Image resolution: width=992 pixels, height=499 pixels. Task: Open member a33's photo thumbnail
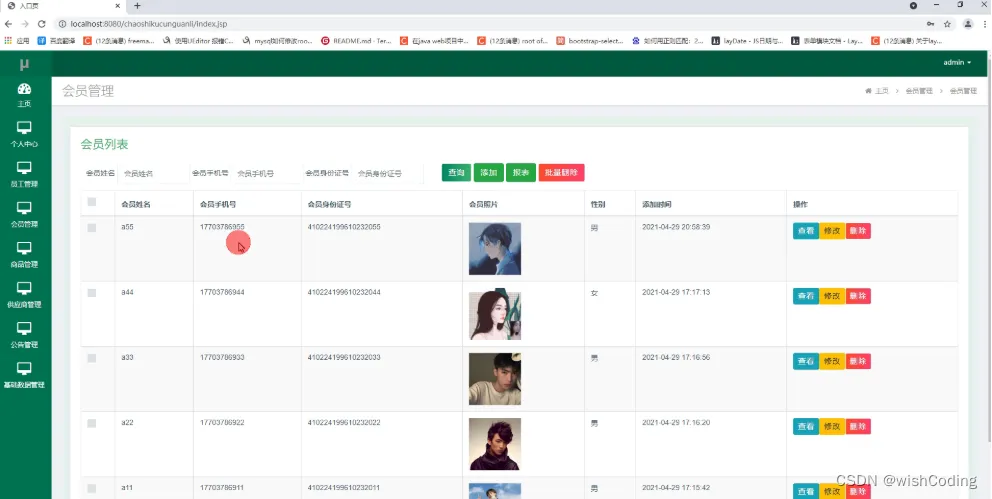point(495,379)
